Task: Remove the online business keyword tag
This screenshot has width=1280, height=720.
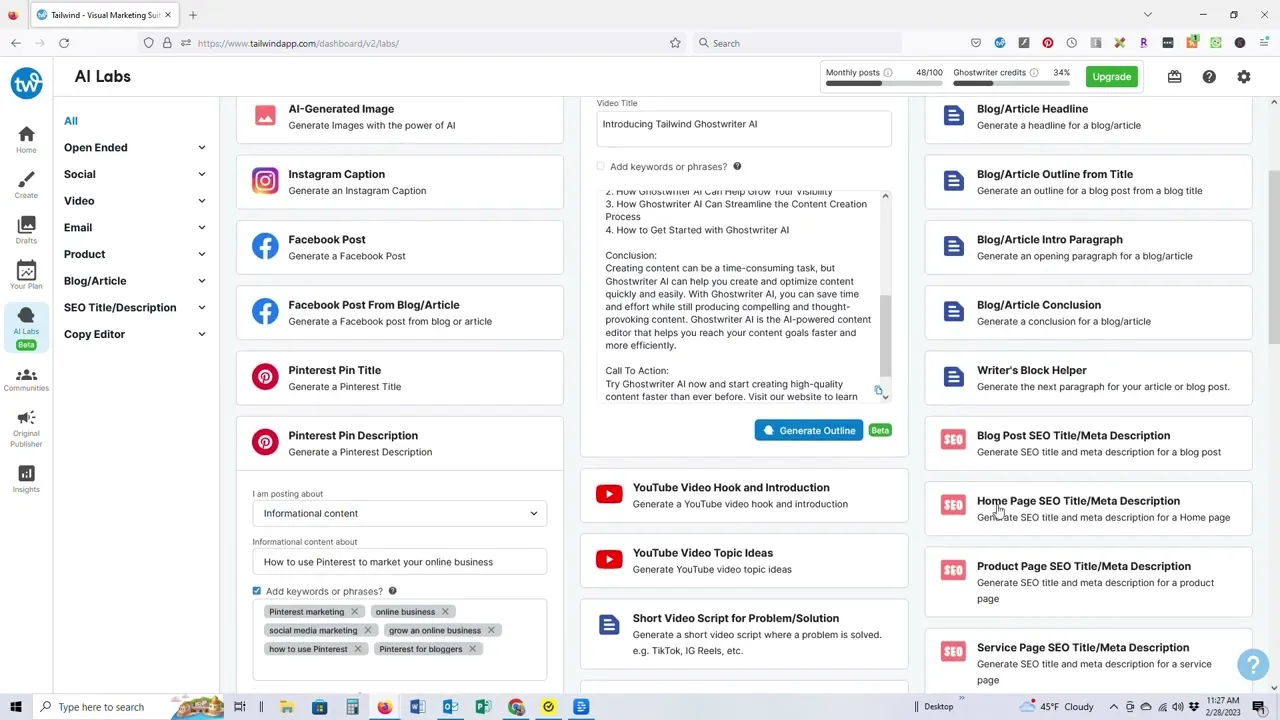Action: [445, 612]
